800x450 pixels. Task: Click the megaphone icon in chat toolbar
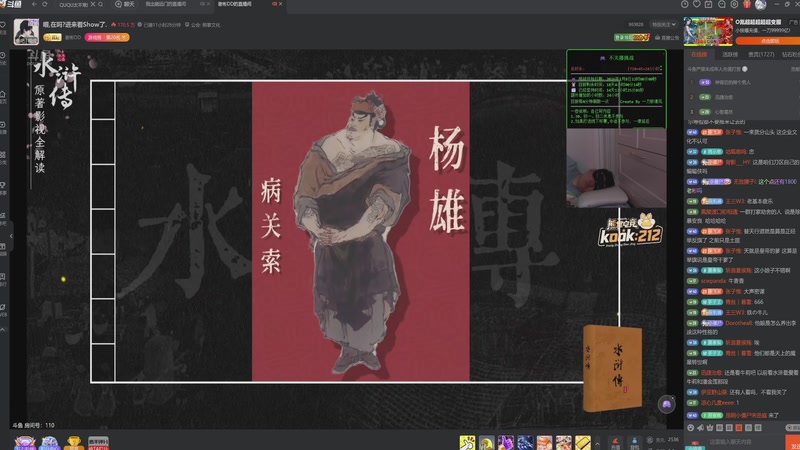(x=701, y=428)
